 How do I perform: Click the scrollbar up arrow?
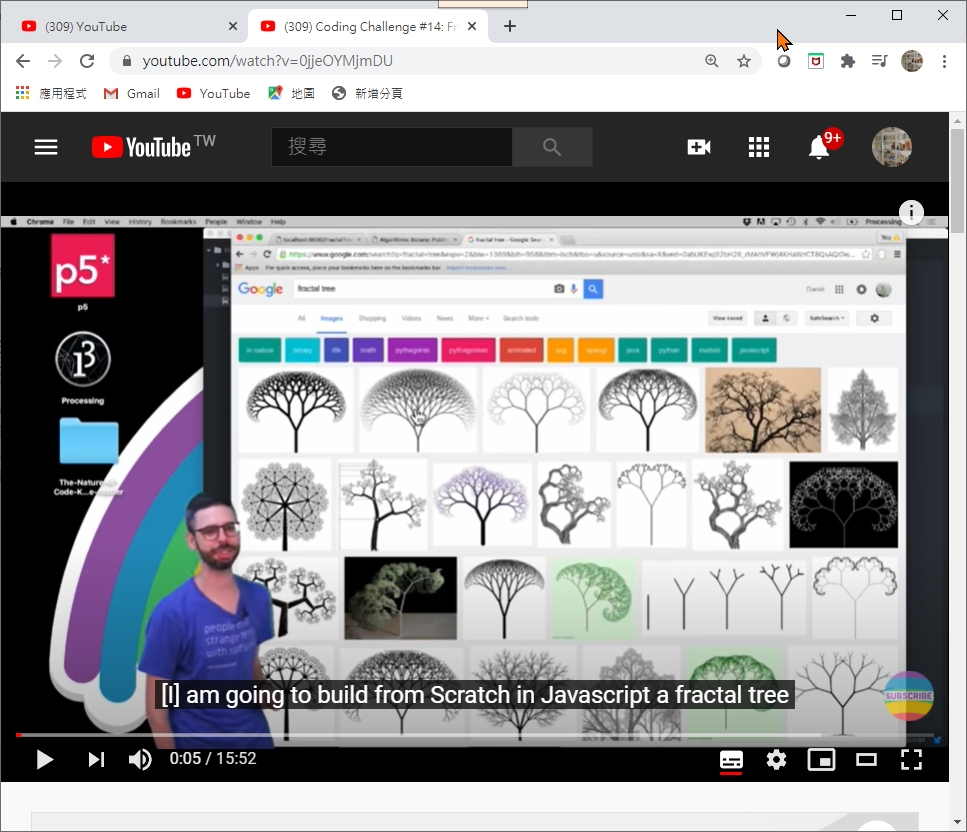pos(957,121)
